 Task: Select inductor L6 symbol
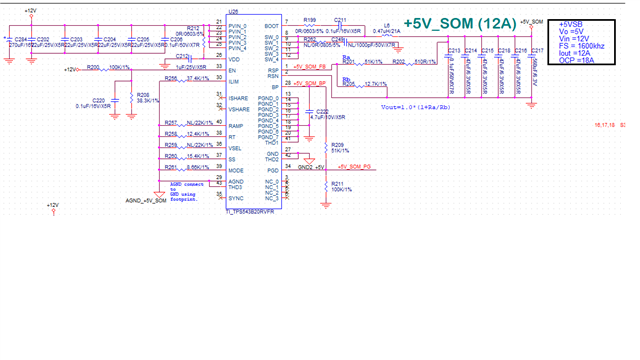click(x=387, y=36)
